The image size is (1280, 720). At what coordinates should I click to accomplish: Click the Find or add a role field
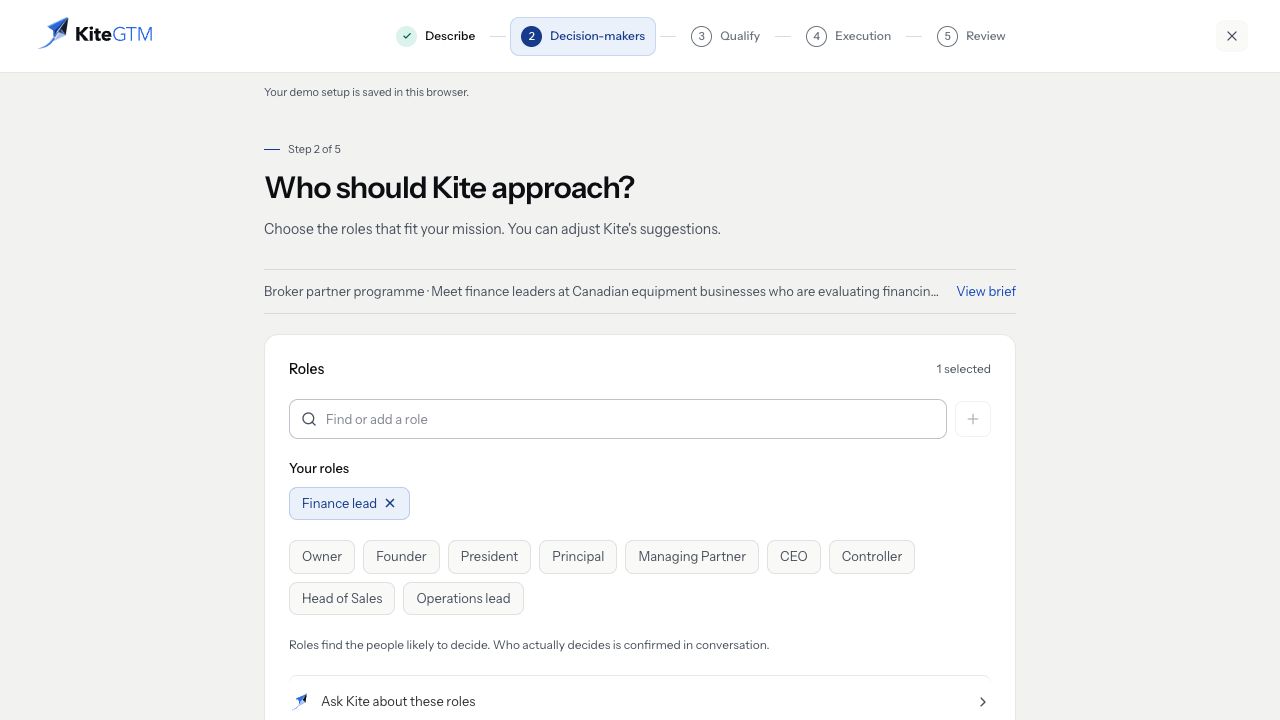pos(618,419)
